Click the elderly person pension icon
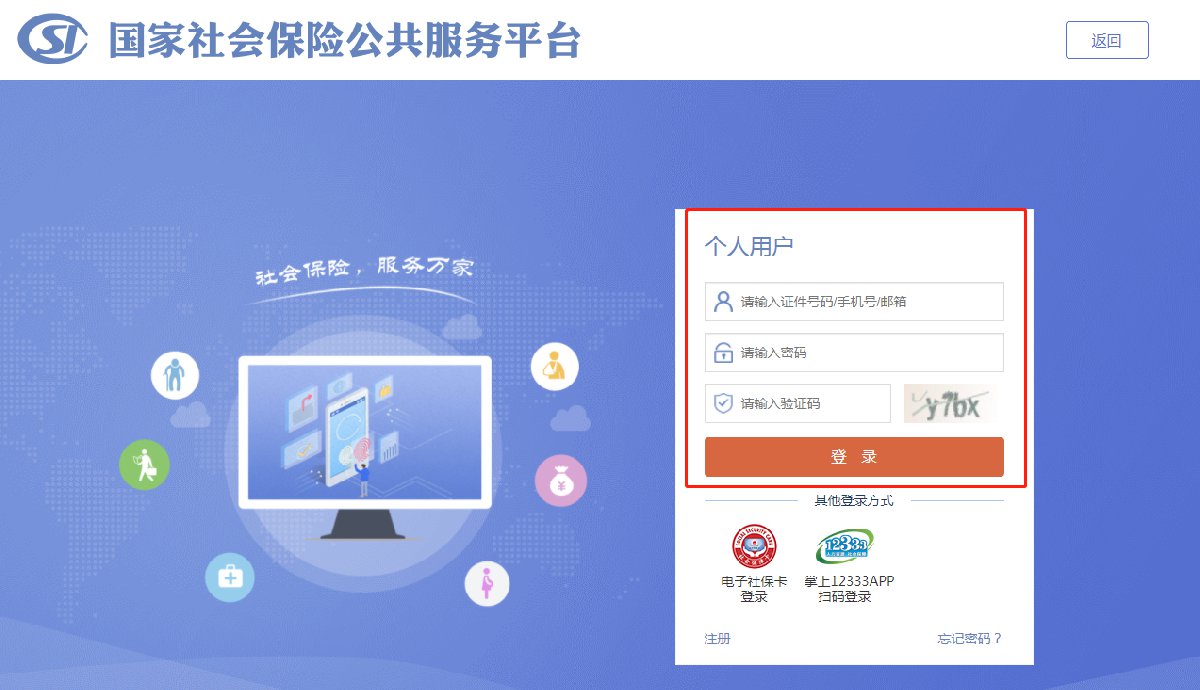Screen dimensions: 1200x690 [x=175, y=376]
